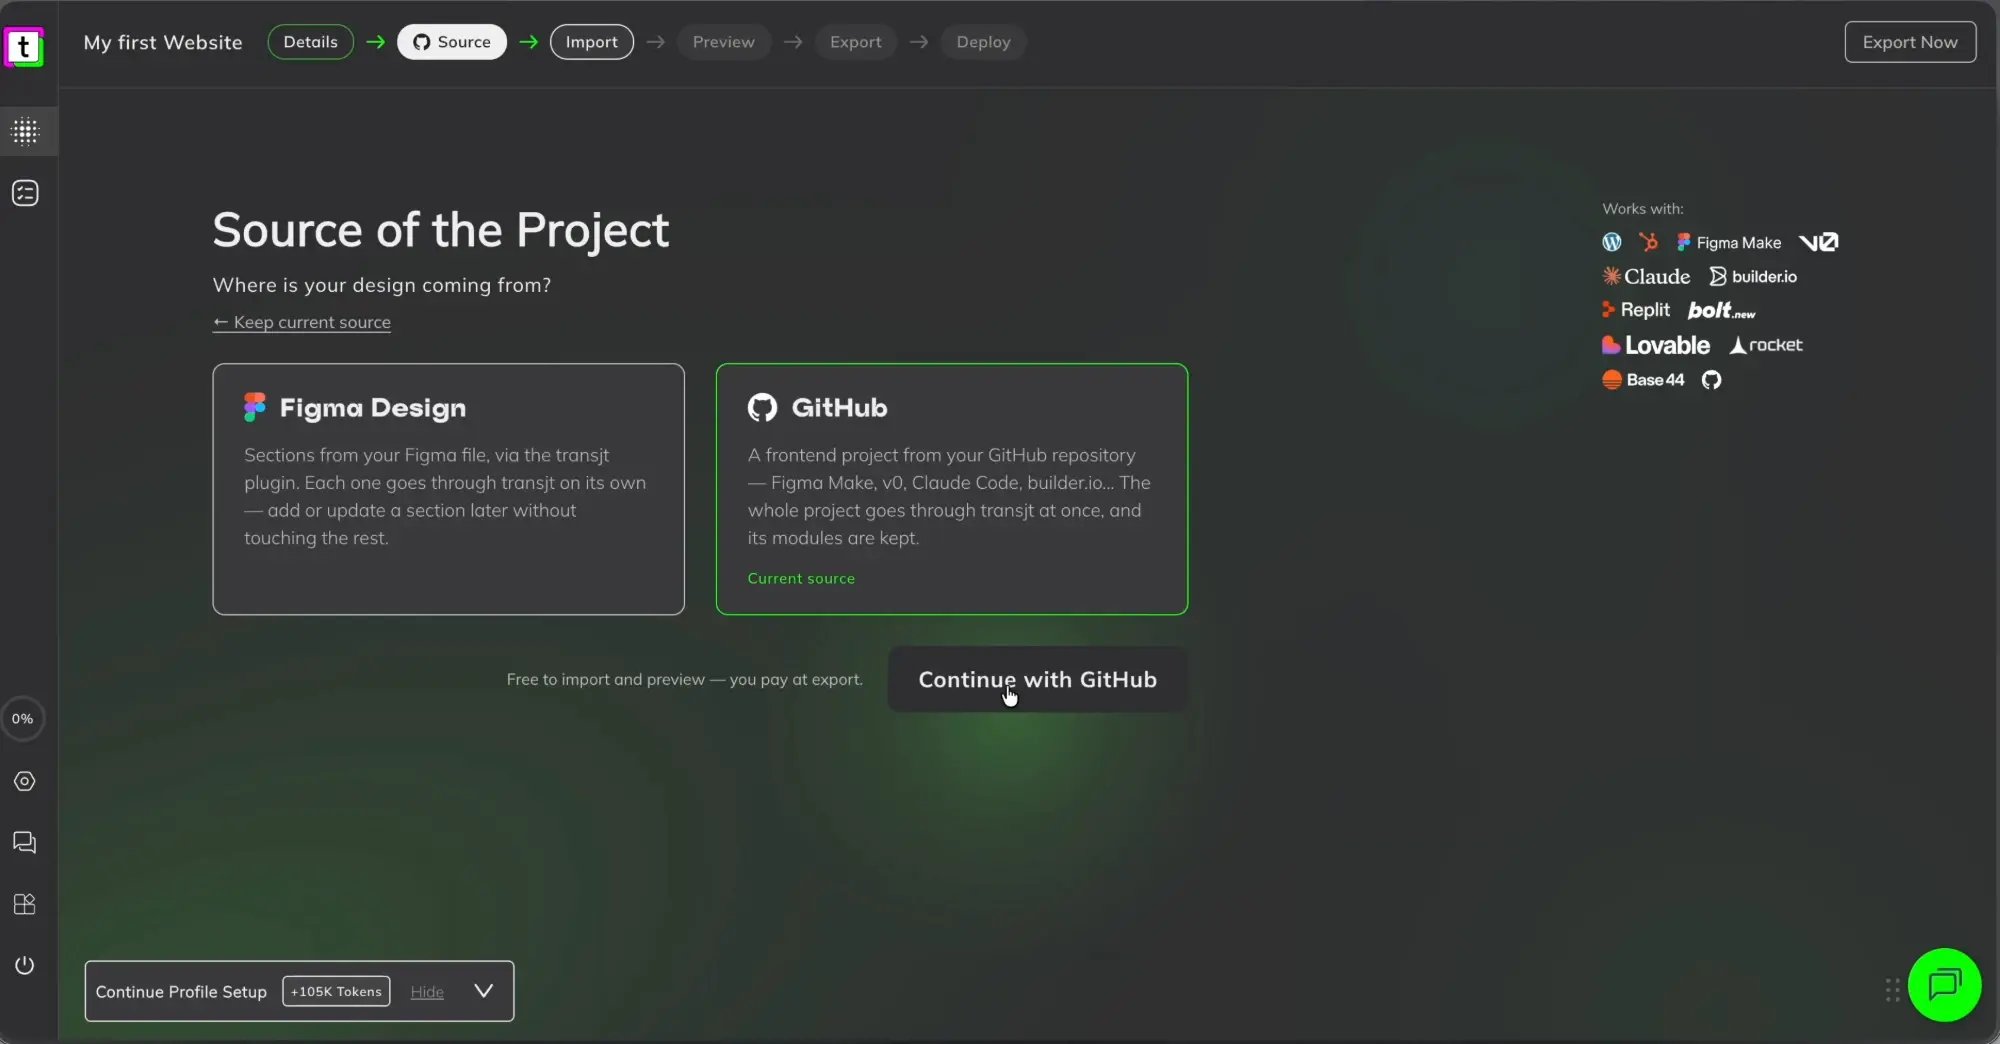Select the GitHub source card
This screenshot has width=2000, height=1044.
(952, 489)
